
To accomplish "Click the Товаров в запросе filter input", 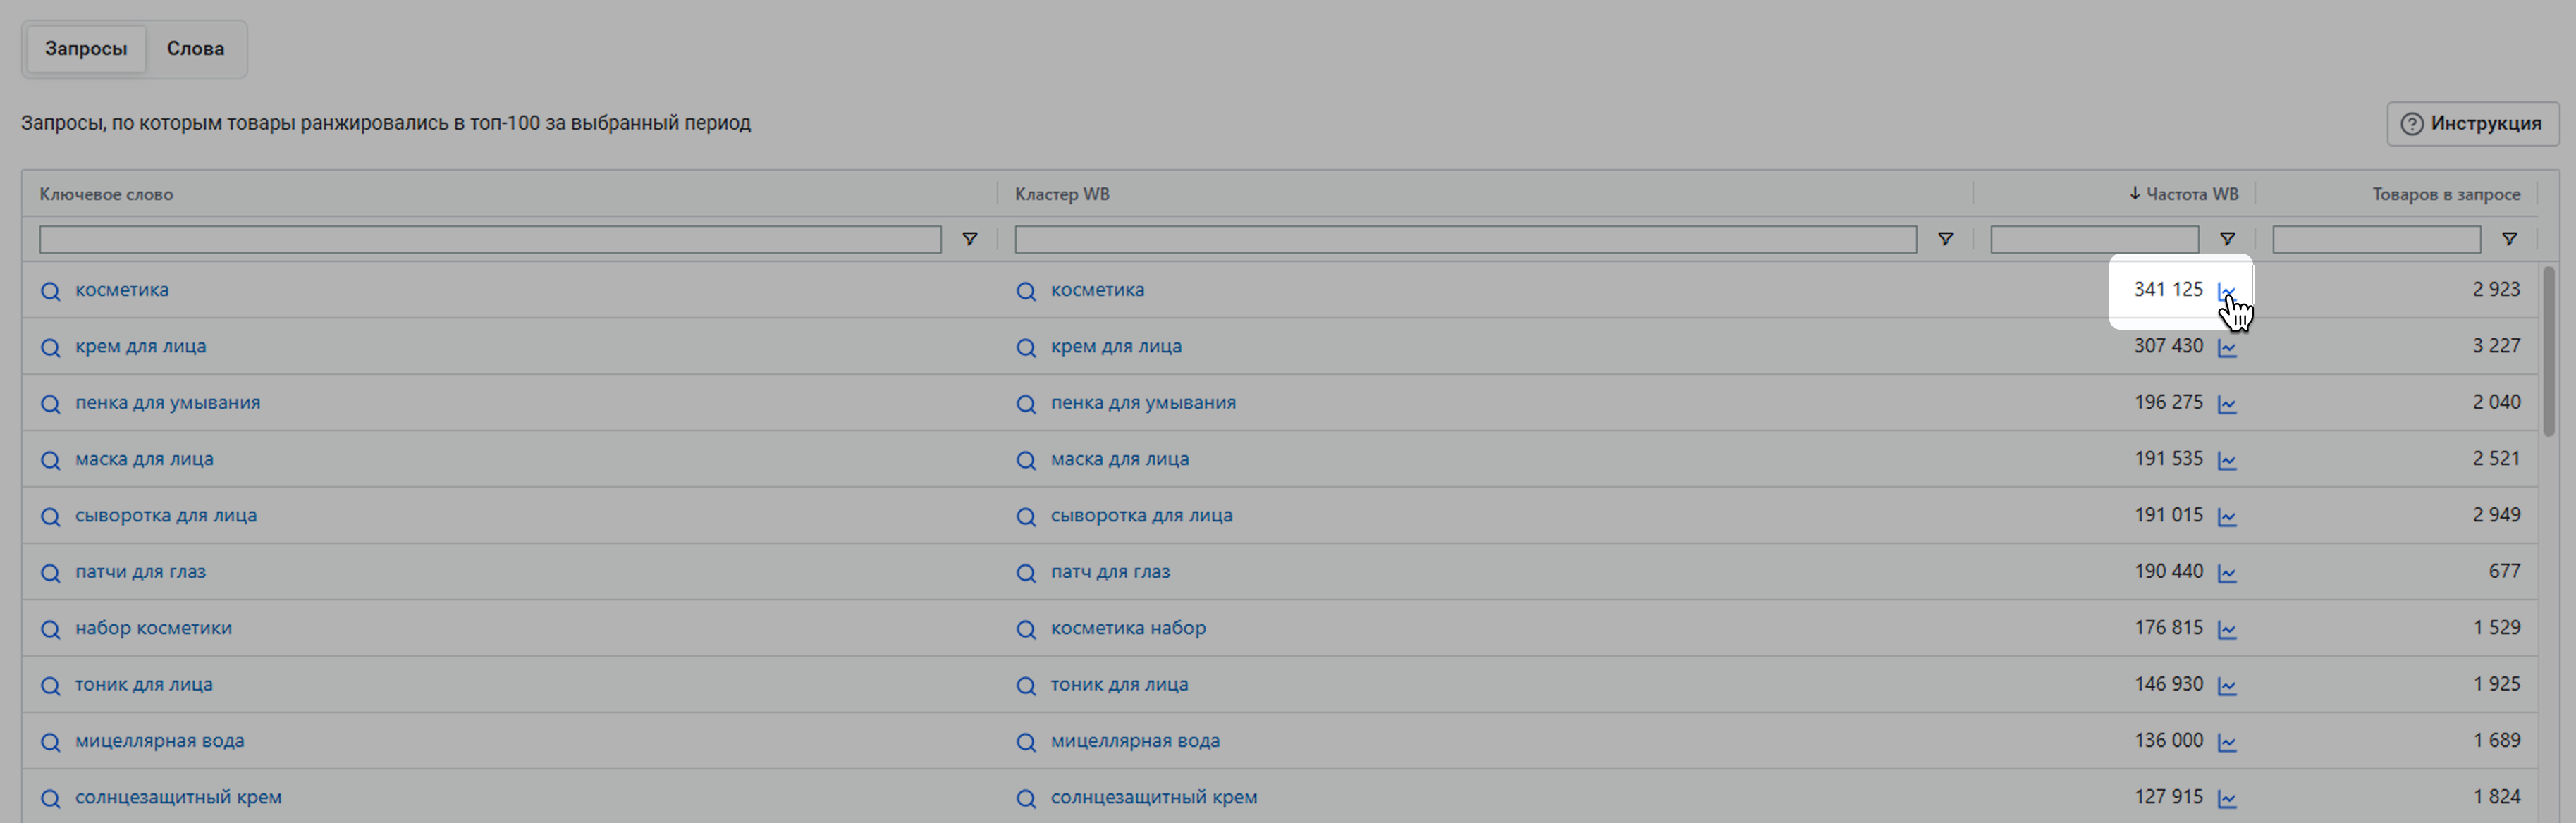I will [x=2376, y=239].
